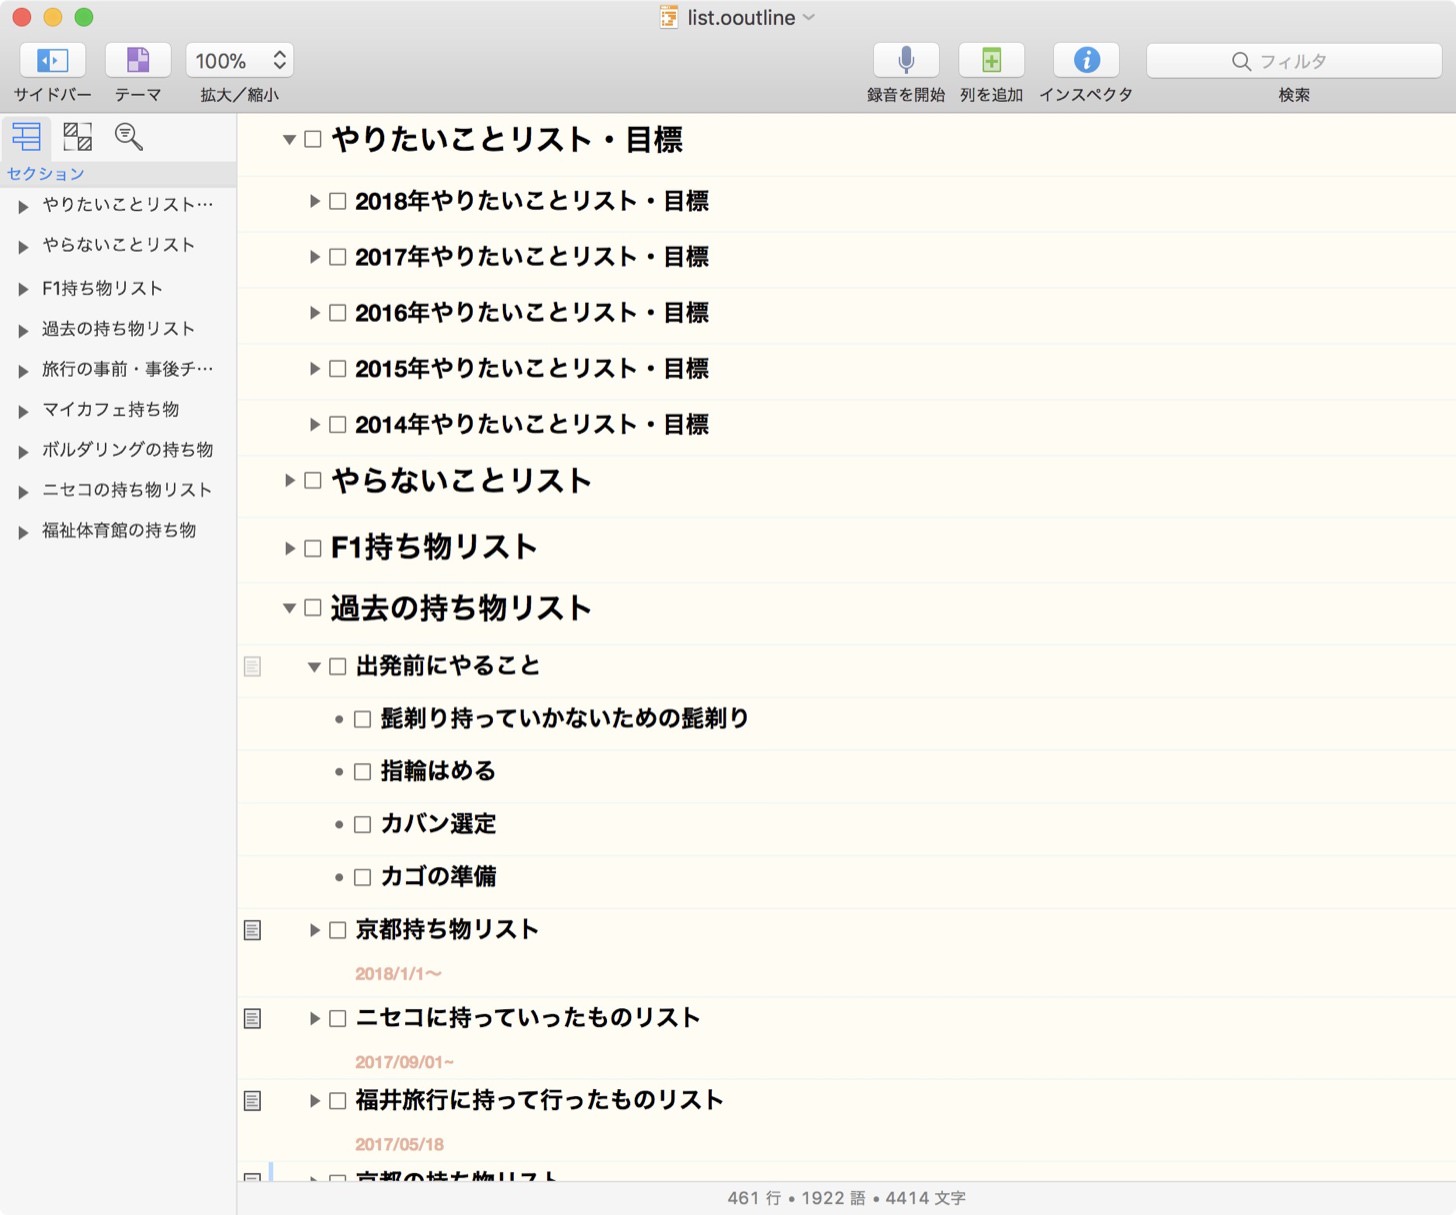
Task: Tick the カバン選定 checkbox
Action: point(363,825)
